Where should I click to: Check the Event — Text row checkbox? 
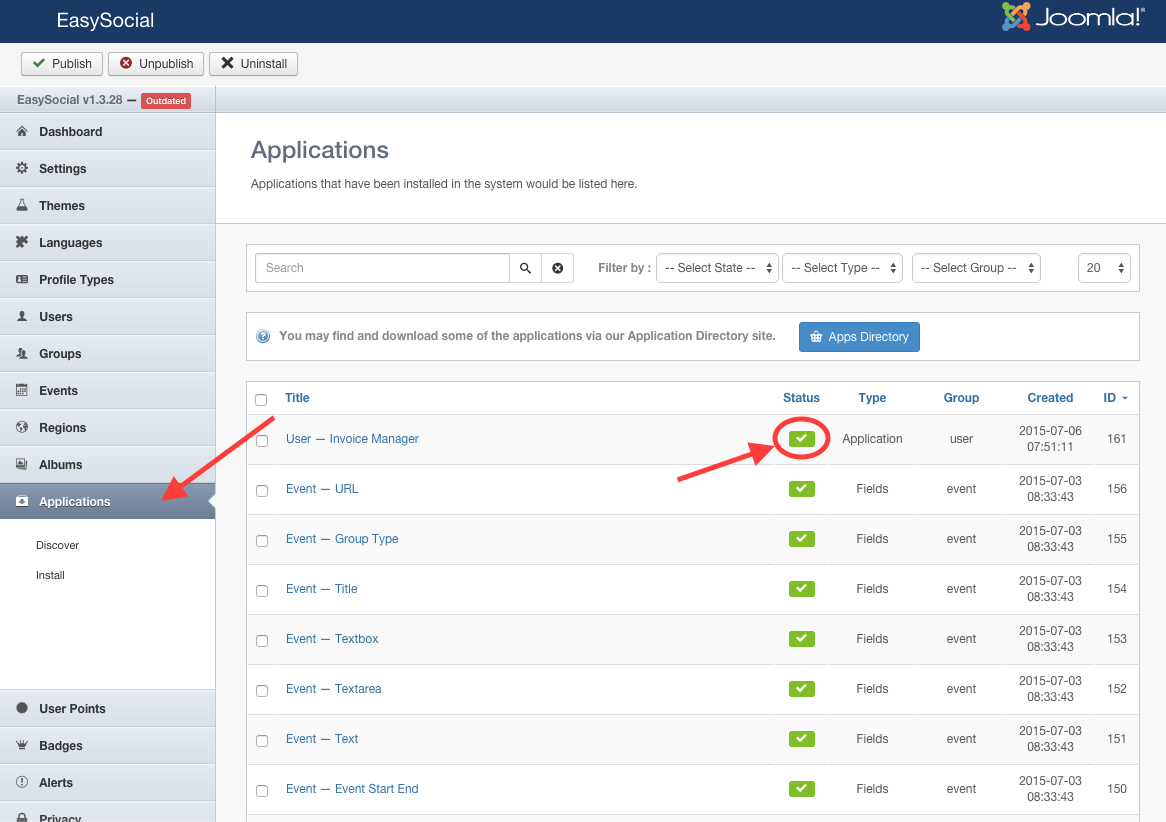262,740
